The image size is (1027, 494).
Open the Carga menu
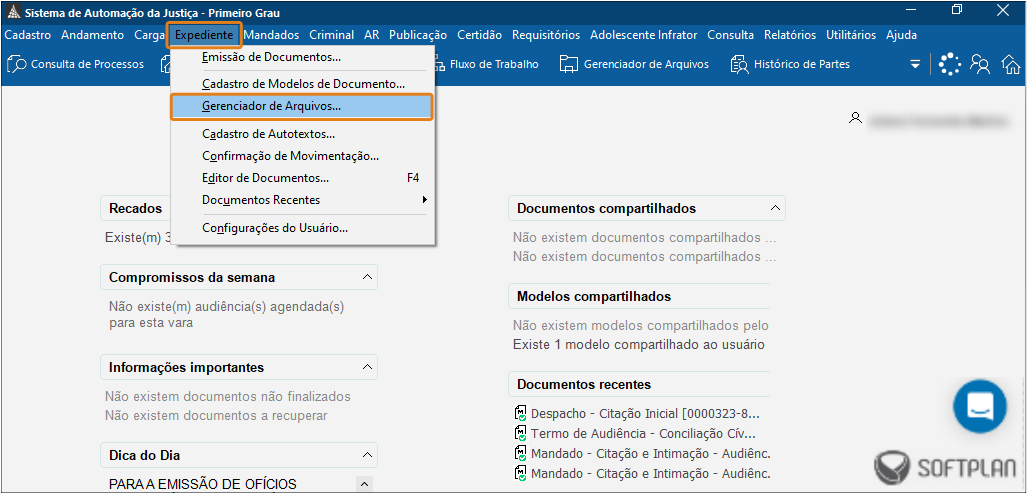click(x=149, y=35)
